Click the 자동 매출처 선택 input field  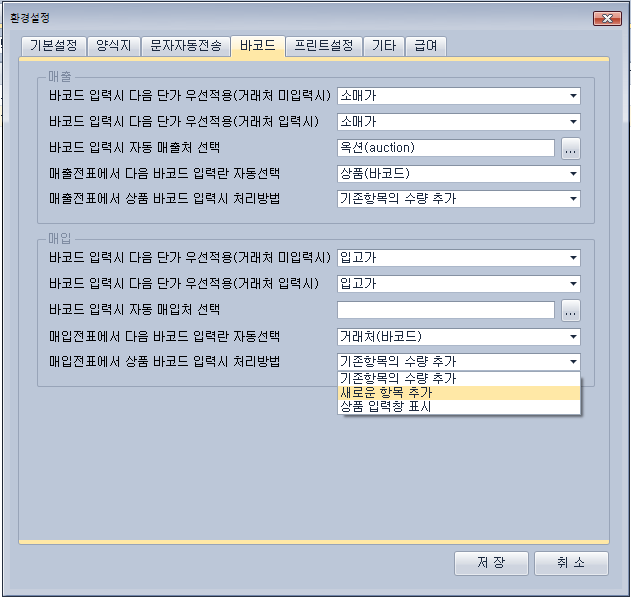coord(446,148)
